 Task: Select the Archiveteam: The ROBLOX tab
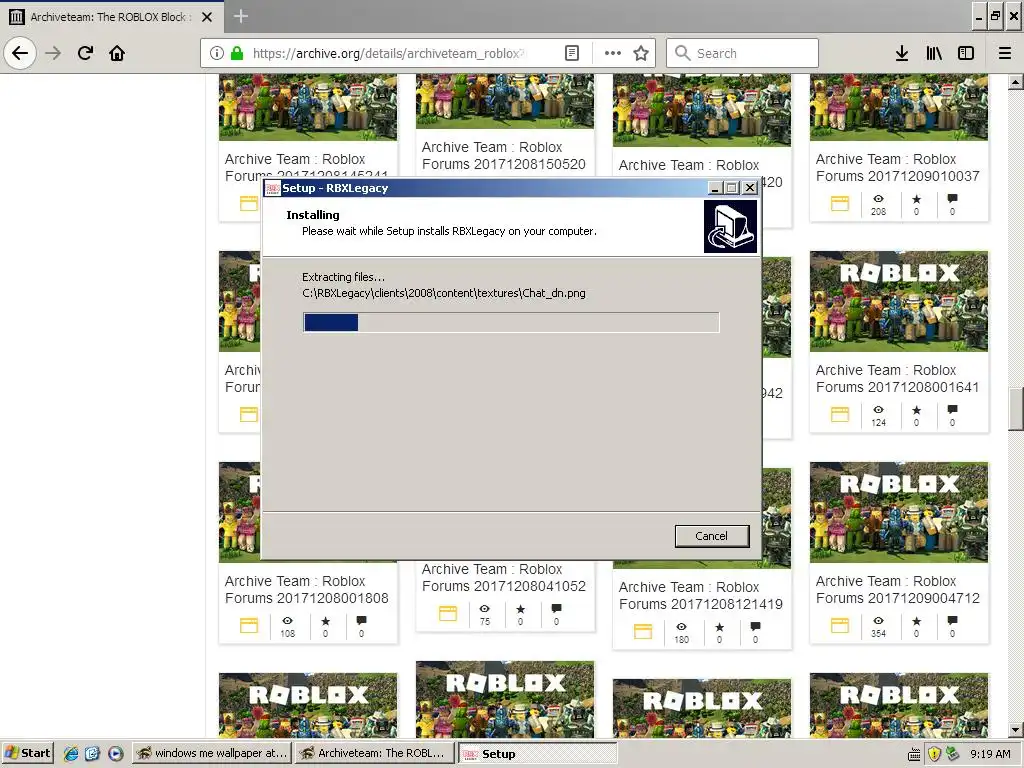tap(111, 17)
